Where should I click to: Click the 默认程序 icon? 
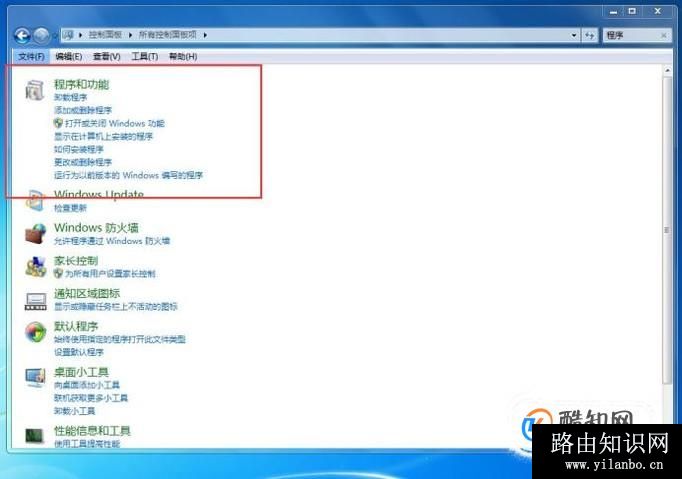click(x=35, y=332)
